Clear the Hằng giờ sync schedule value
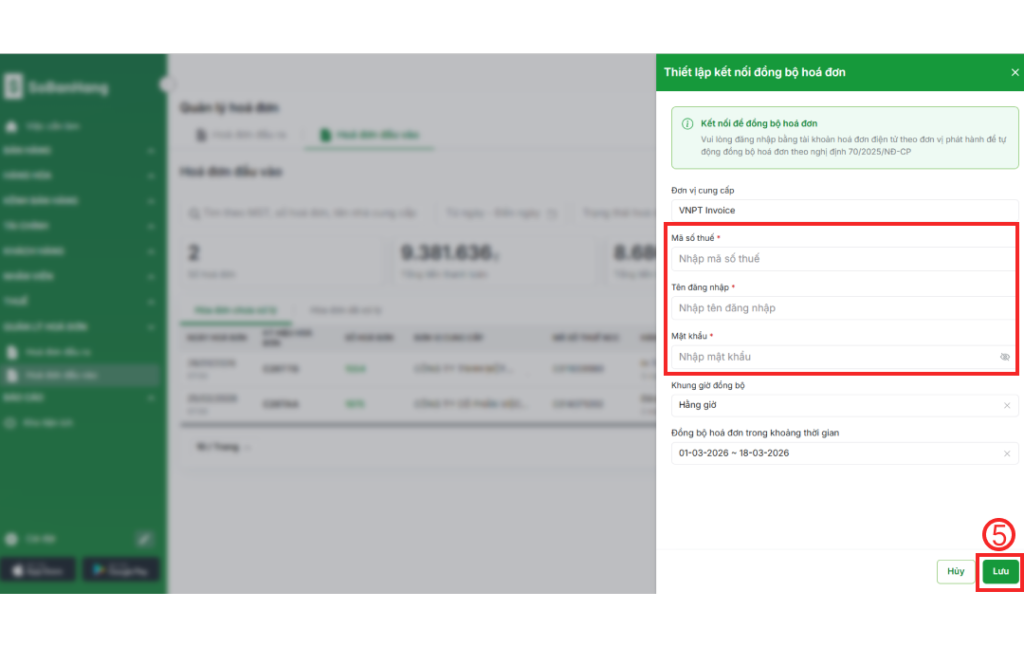The width and height of the screenshot is (1024, 647). (1006, 405)
